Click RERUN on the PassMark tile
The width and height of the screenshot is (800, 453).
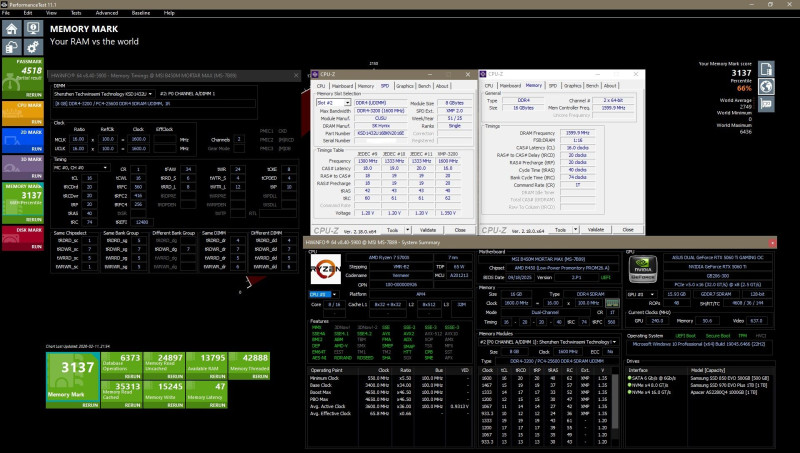34,95
